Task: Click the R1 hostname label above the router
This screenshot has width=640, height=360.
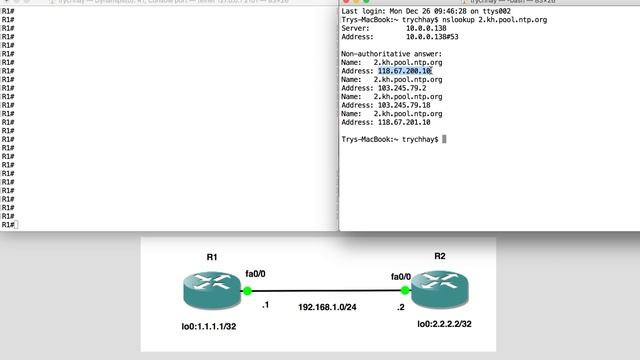Action: (x=212, y=257)
